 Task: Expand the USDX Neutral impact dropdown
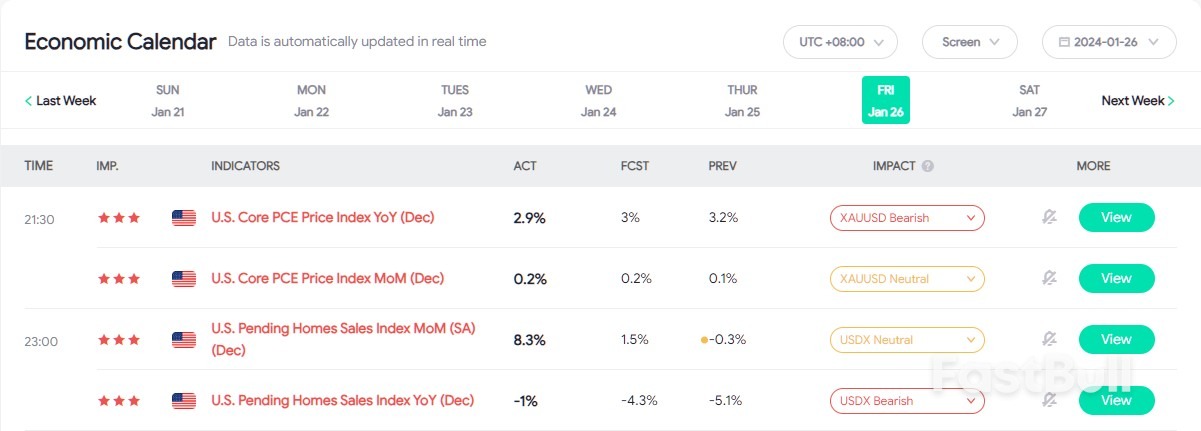(907, 340)
